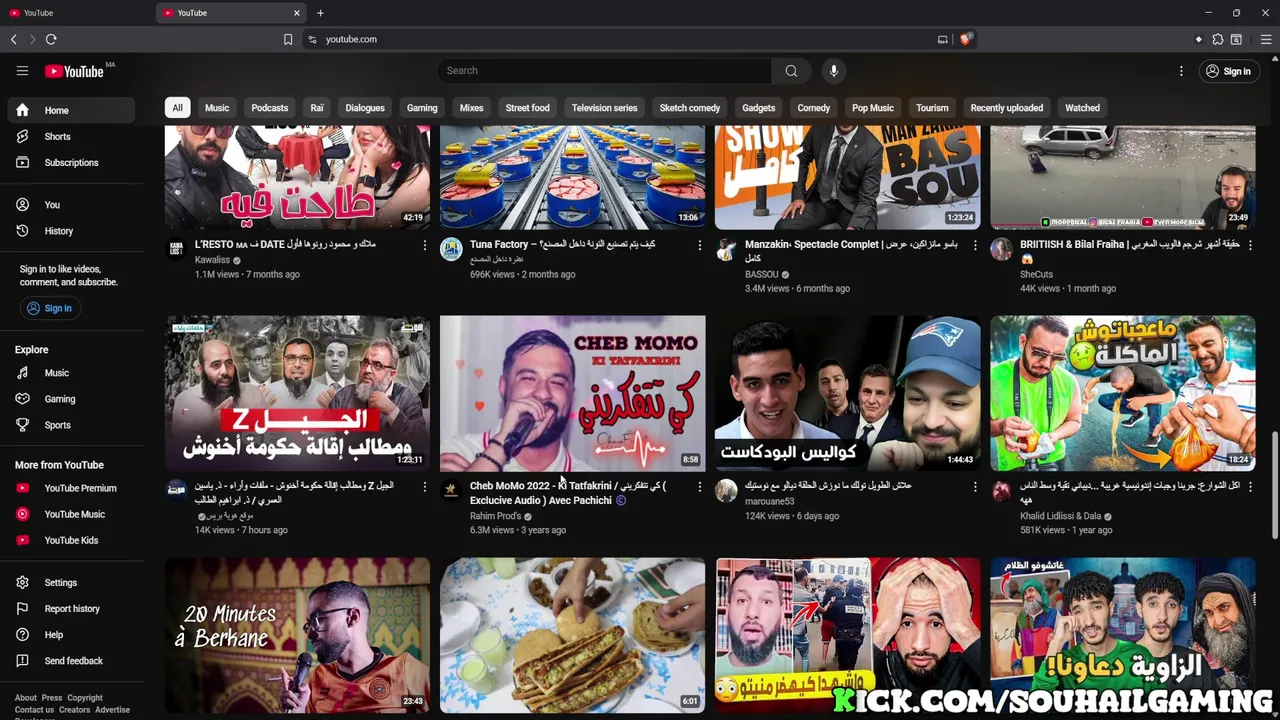1280x720 pixels.
Task: Open the You section in sidebar
Action: click(71, 204)
